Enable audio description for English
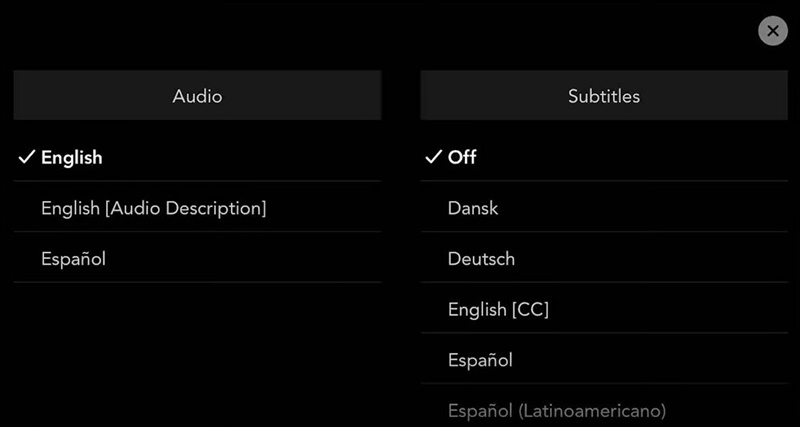The height and width of the screenshot is (427, 800). (x=197, y=208)
